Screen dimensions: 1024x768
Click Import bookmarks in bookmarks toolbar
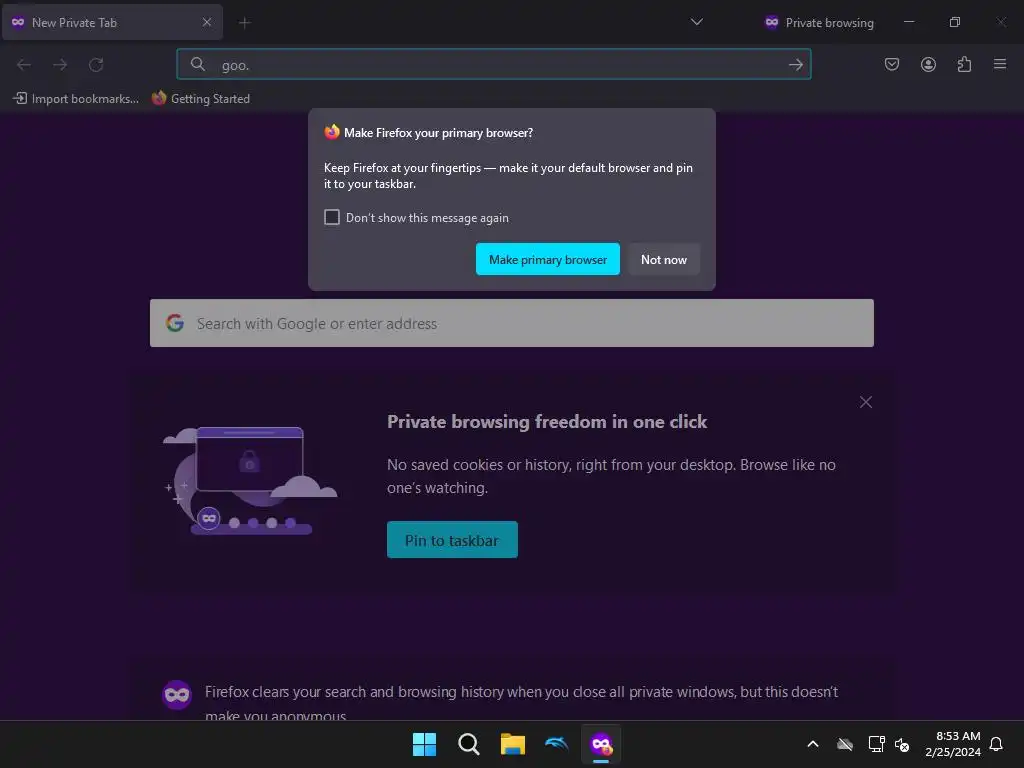tap(76, 99)
